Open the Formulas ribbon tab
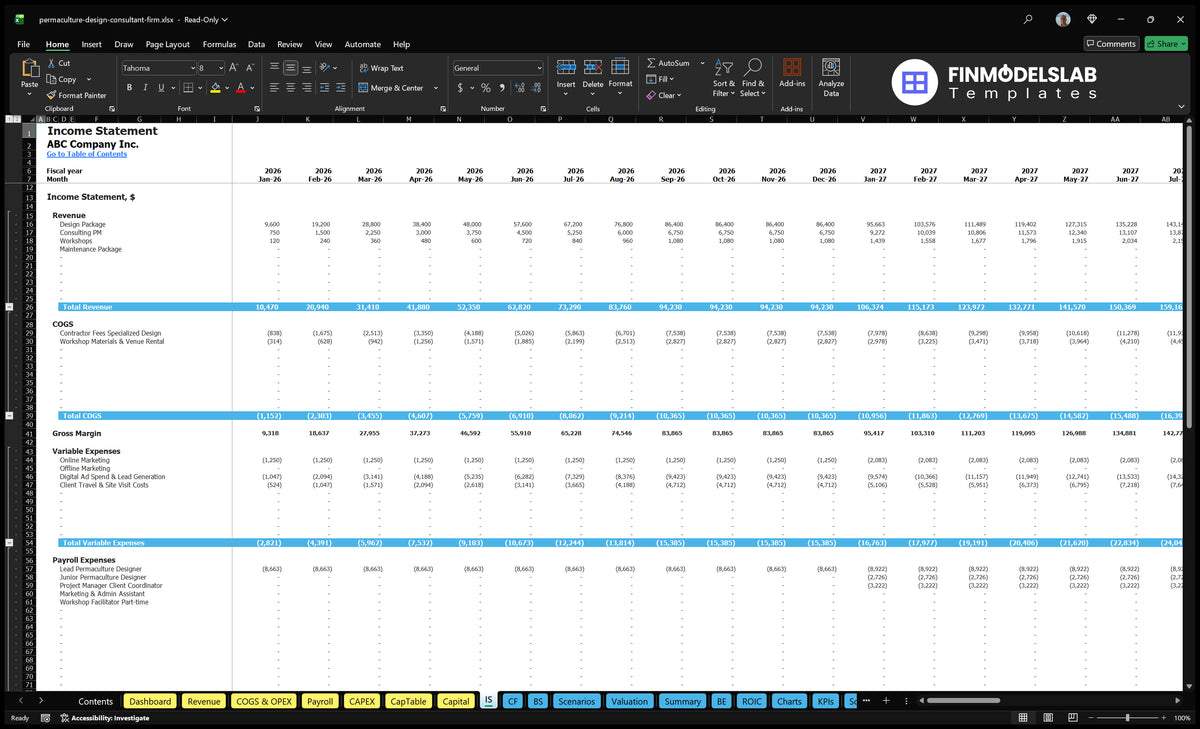 coord(219,44)
